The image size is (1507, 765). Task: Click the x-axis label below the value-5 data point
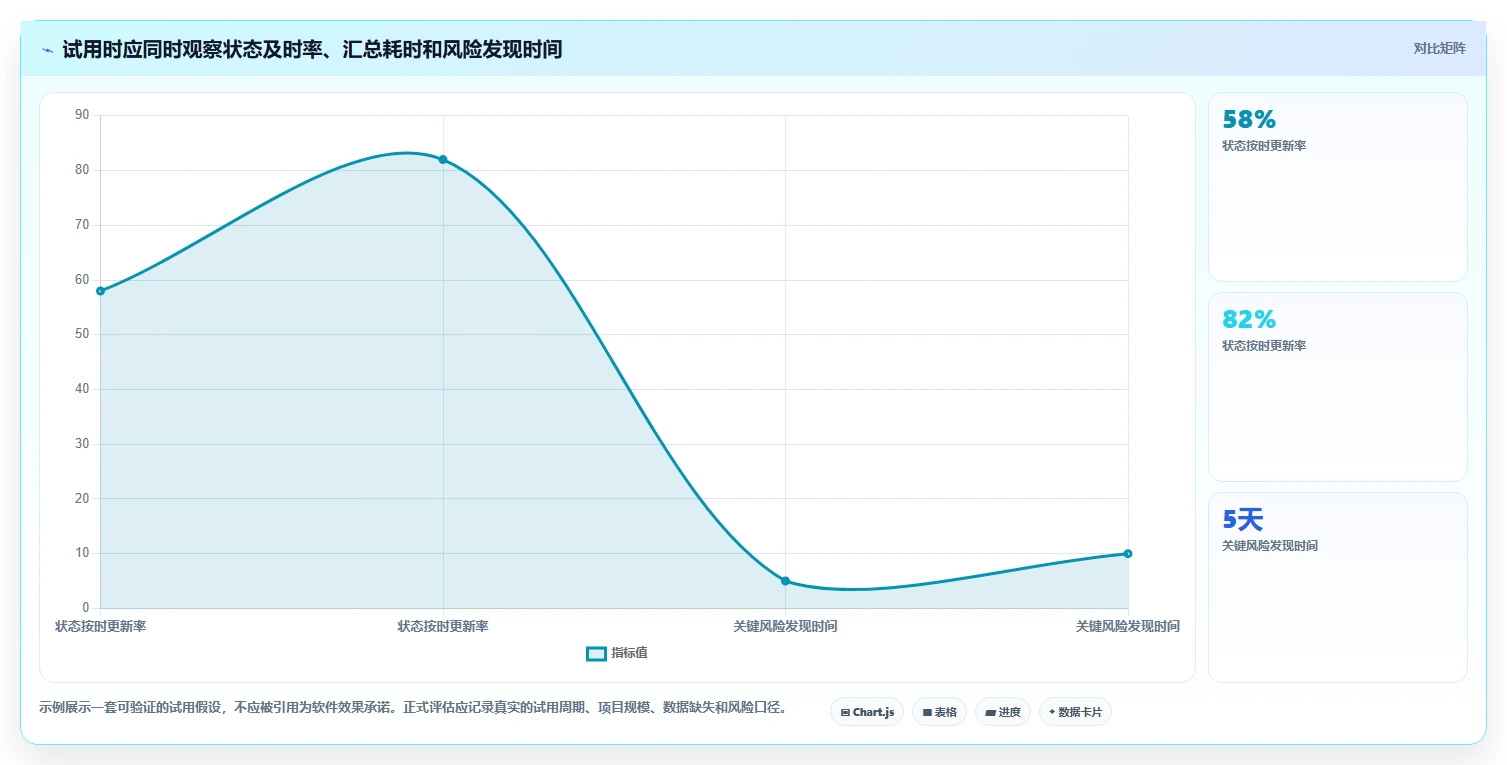pyautogui.click(x=785, y=626)
